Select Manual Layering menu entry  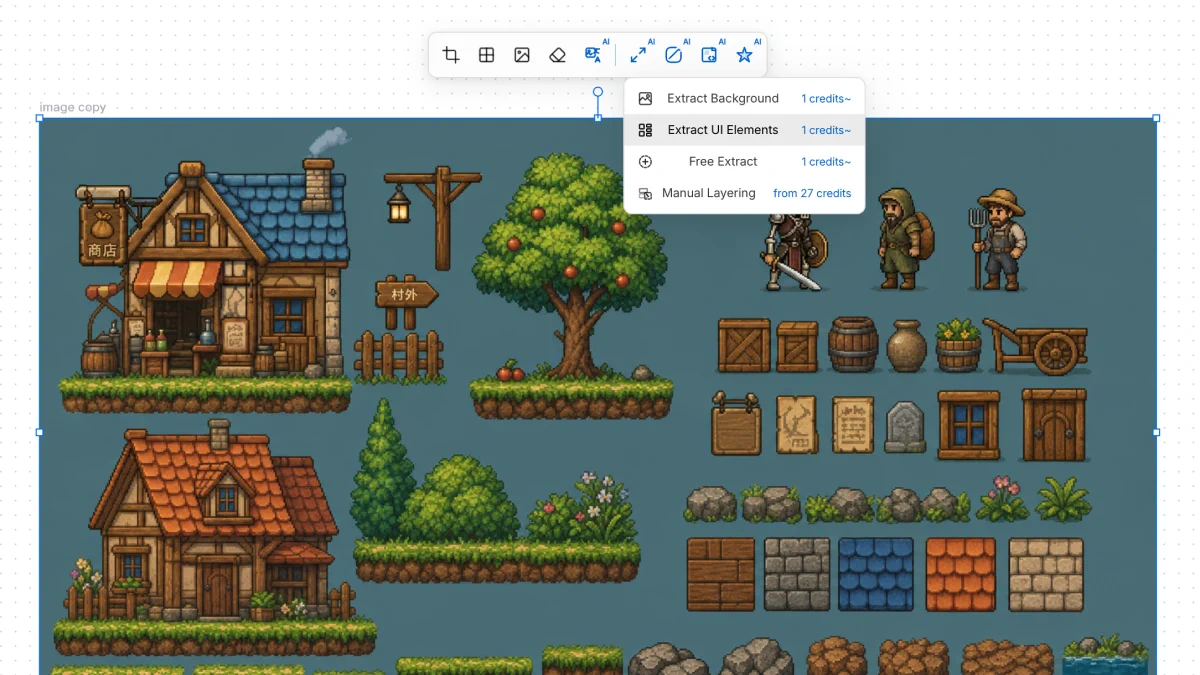(744, 193)
